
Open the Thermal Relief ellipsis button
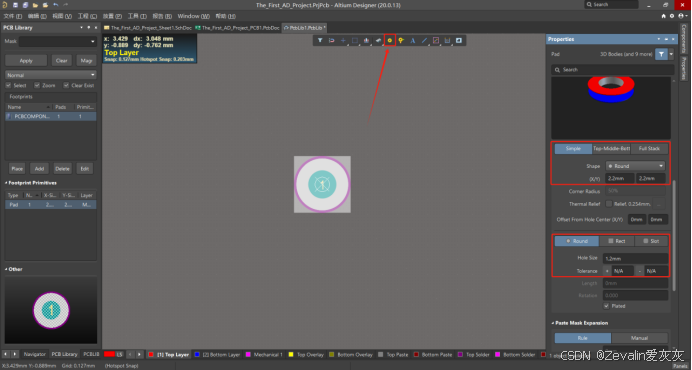click(x=658, y=204)
